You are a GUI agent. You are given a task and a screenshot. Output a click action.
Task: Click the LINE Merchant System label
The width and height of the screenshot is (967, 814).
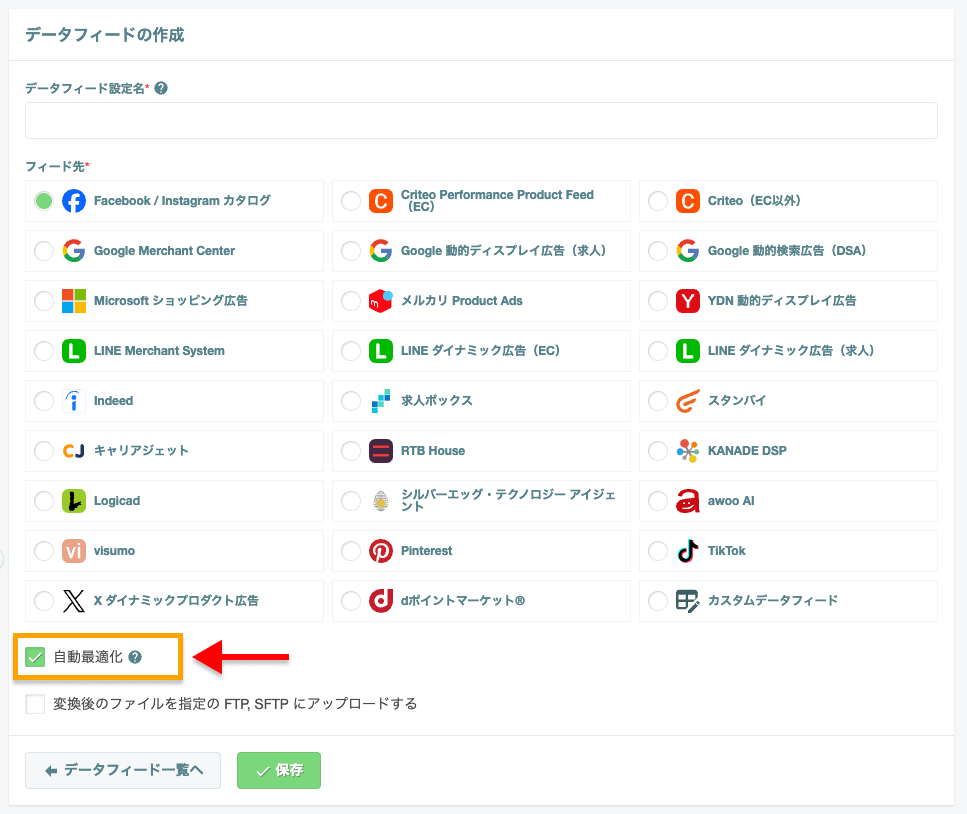point(159,351)
